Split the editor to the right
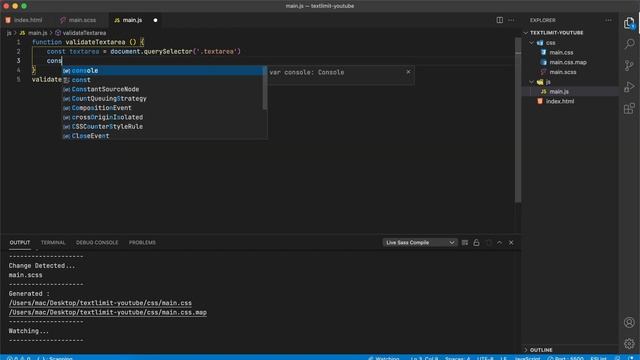 (500, 20)
